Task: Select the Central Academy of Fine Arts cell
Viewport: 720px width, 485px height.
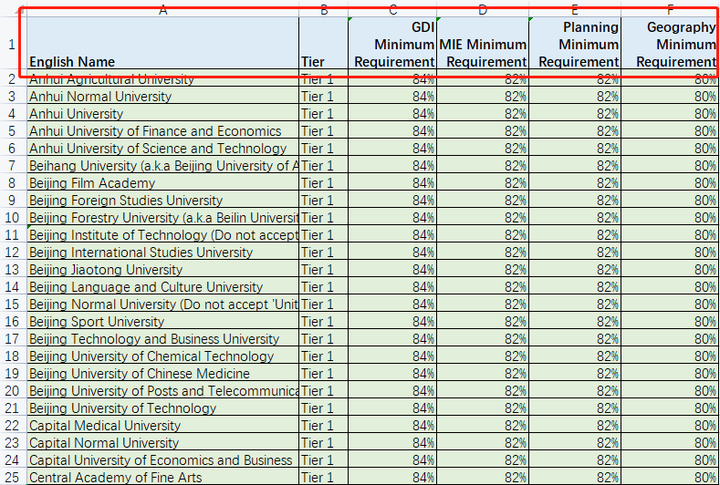Action: click(163, 477)
